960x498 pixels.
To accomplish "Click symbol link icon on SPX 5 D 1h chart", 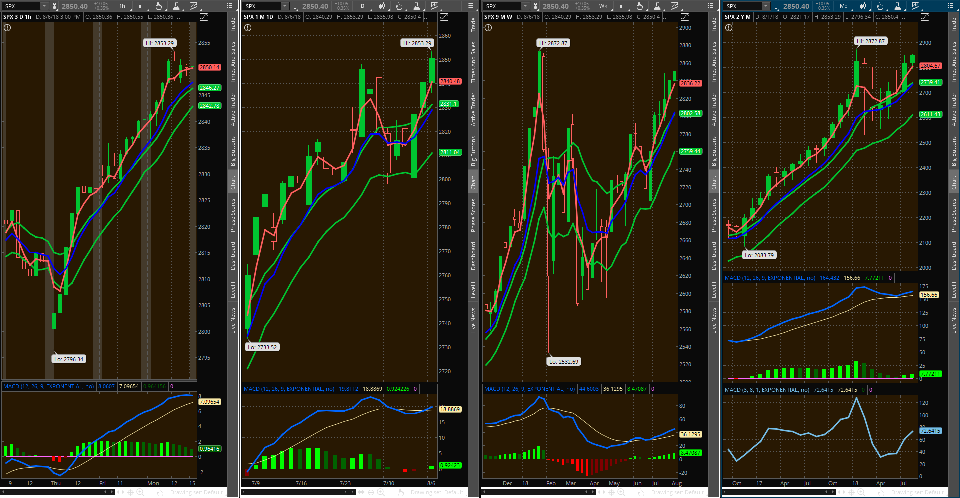I will 55,6.
